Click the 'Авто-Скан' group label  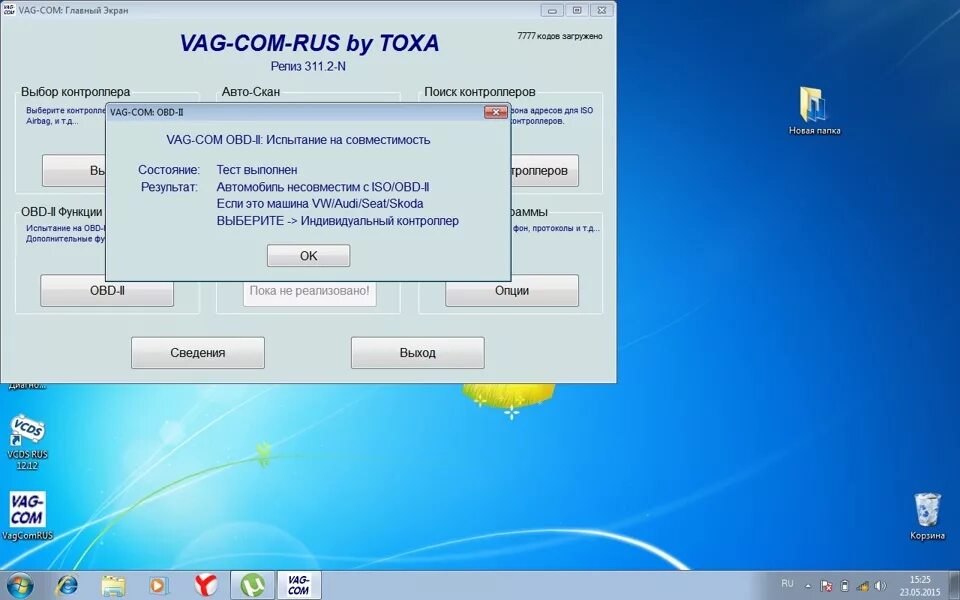click(x=250, y=92)
